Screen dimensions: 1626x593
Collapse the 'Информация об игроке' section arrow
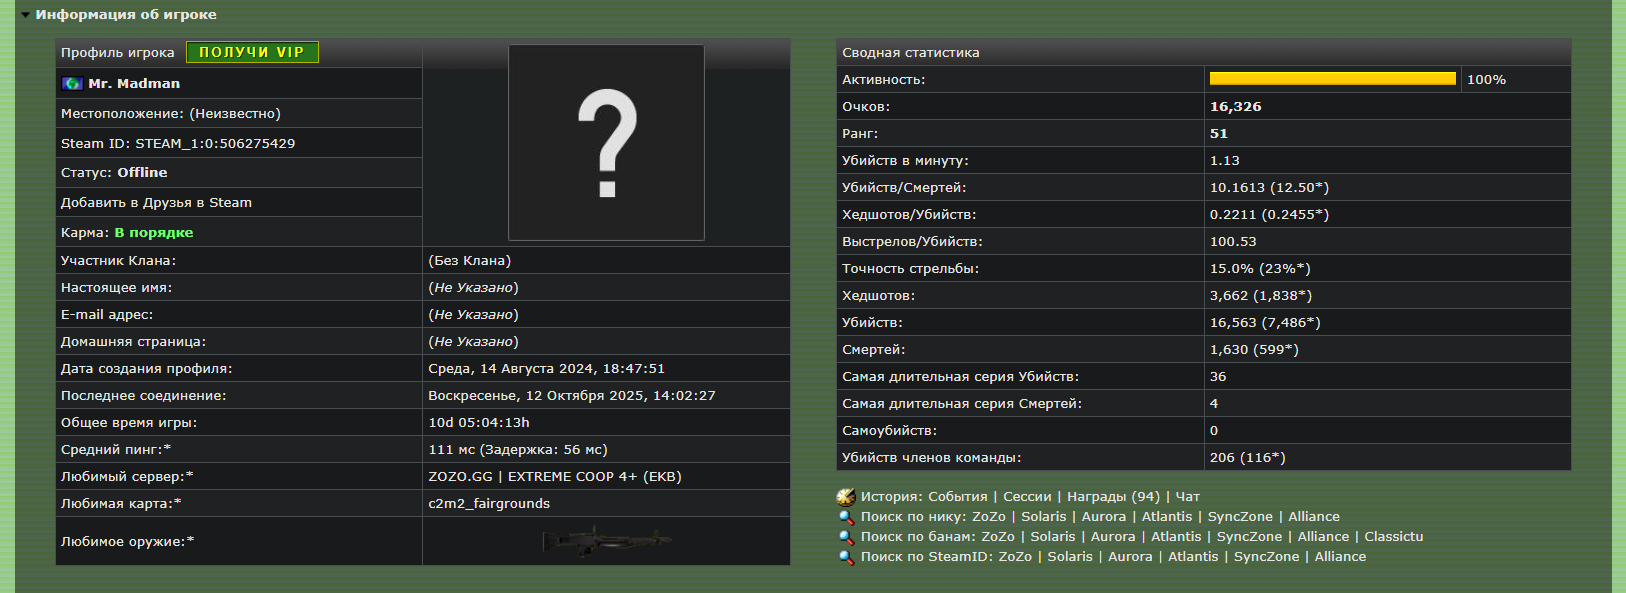pos(25,15)
